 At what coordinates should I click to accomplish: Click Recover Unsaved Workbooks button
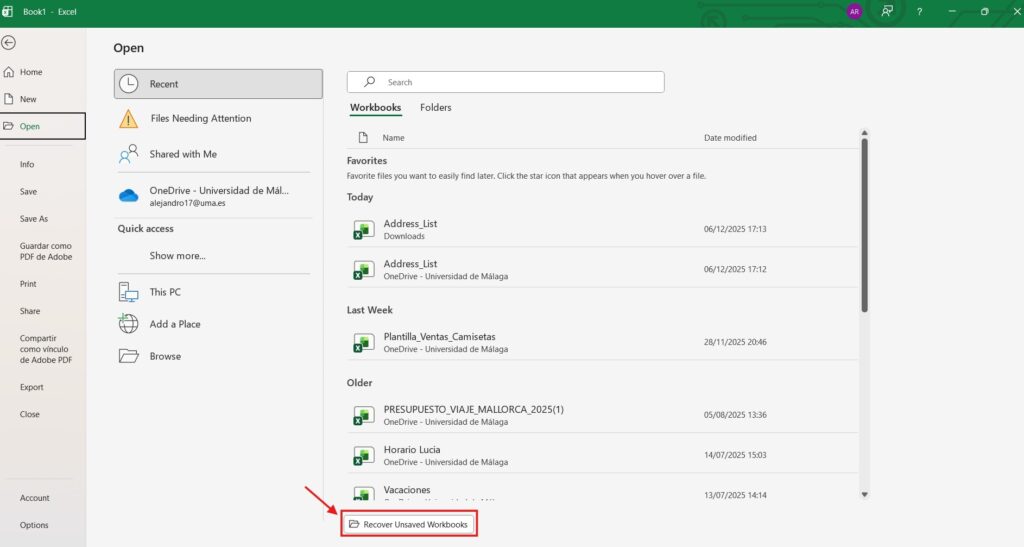[409, 524]
